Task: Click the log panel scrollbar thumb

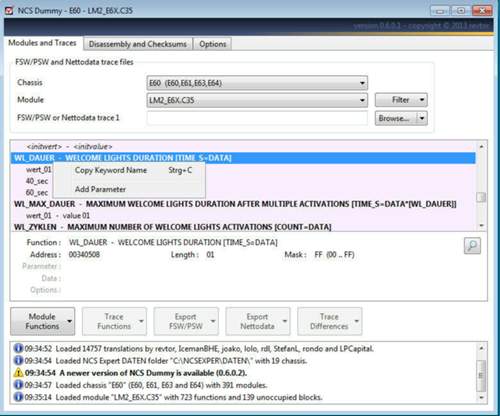Action: coord(481,375)
